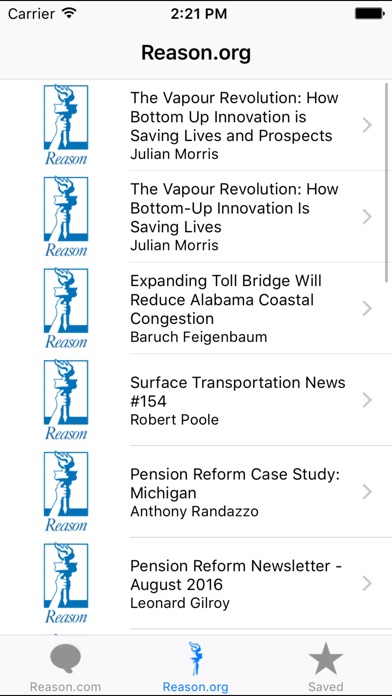The height and width of the screenshot is (696, 392).
Task: Tap chevron for Saving Lives and Prospects article
Action: coord(367,125)
